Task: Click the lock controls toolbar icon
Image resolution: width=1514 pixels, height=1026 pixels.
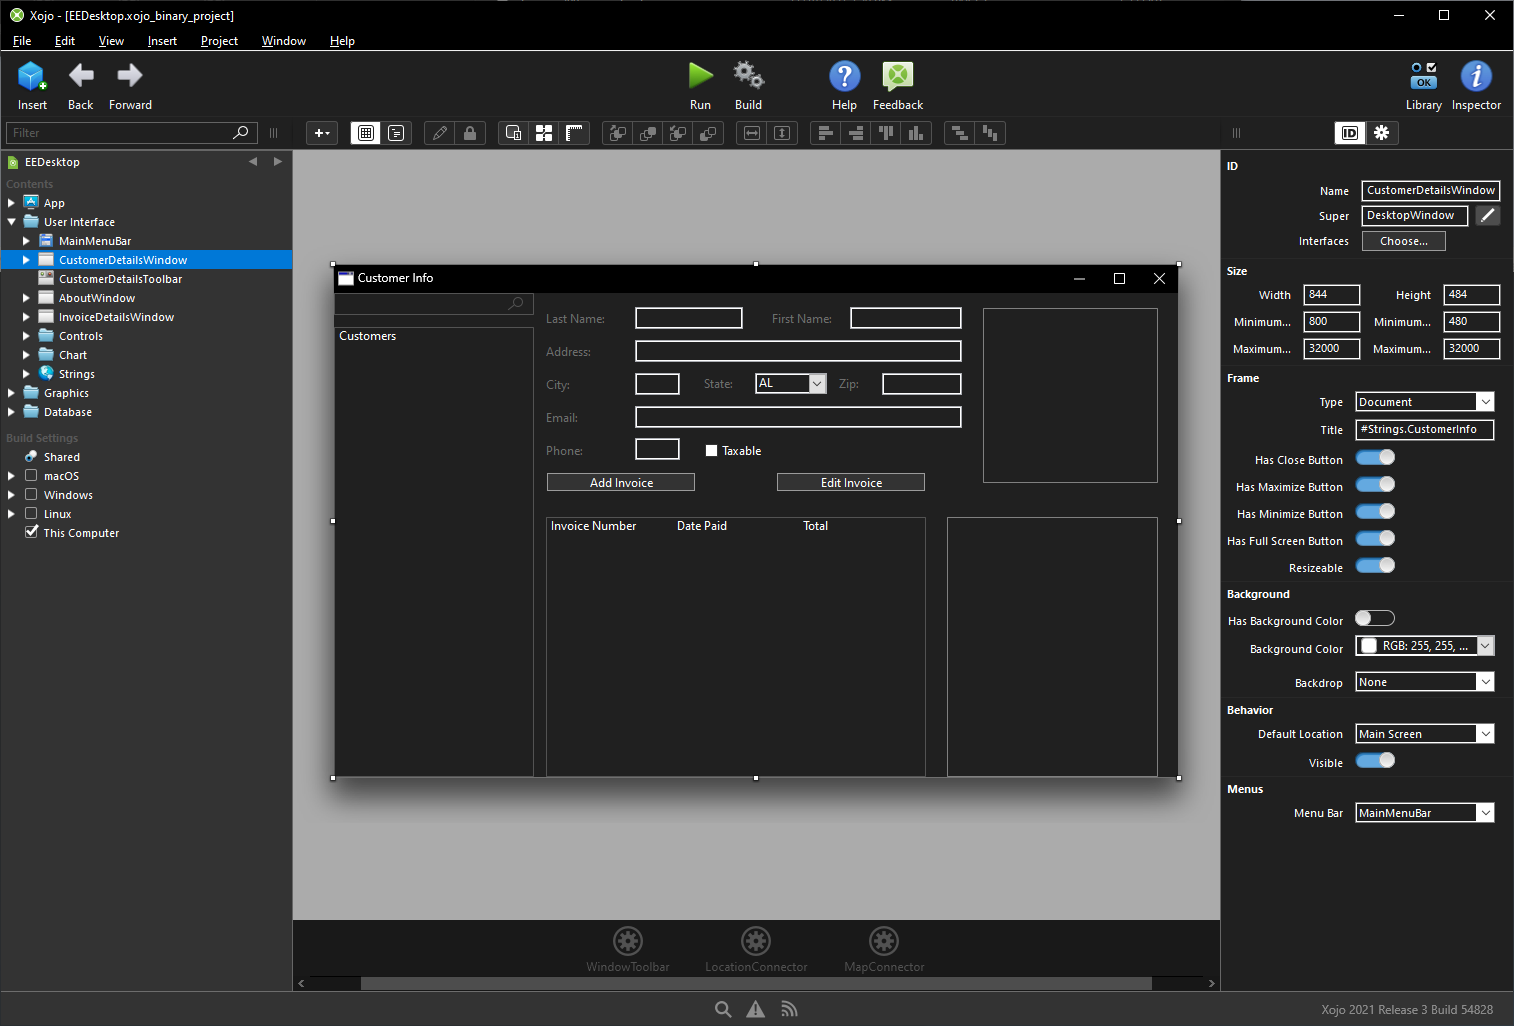Action: (469, 133)
